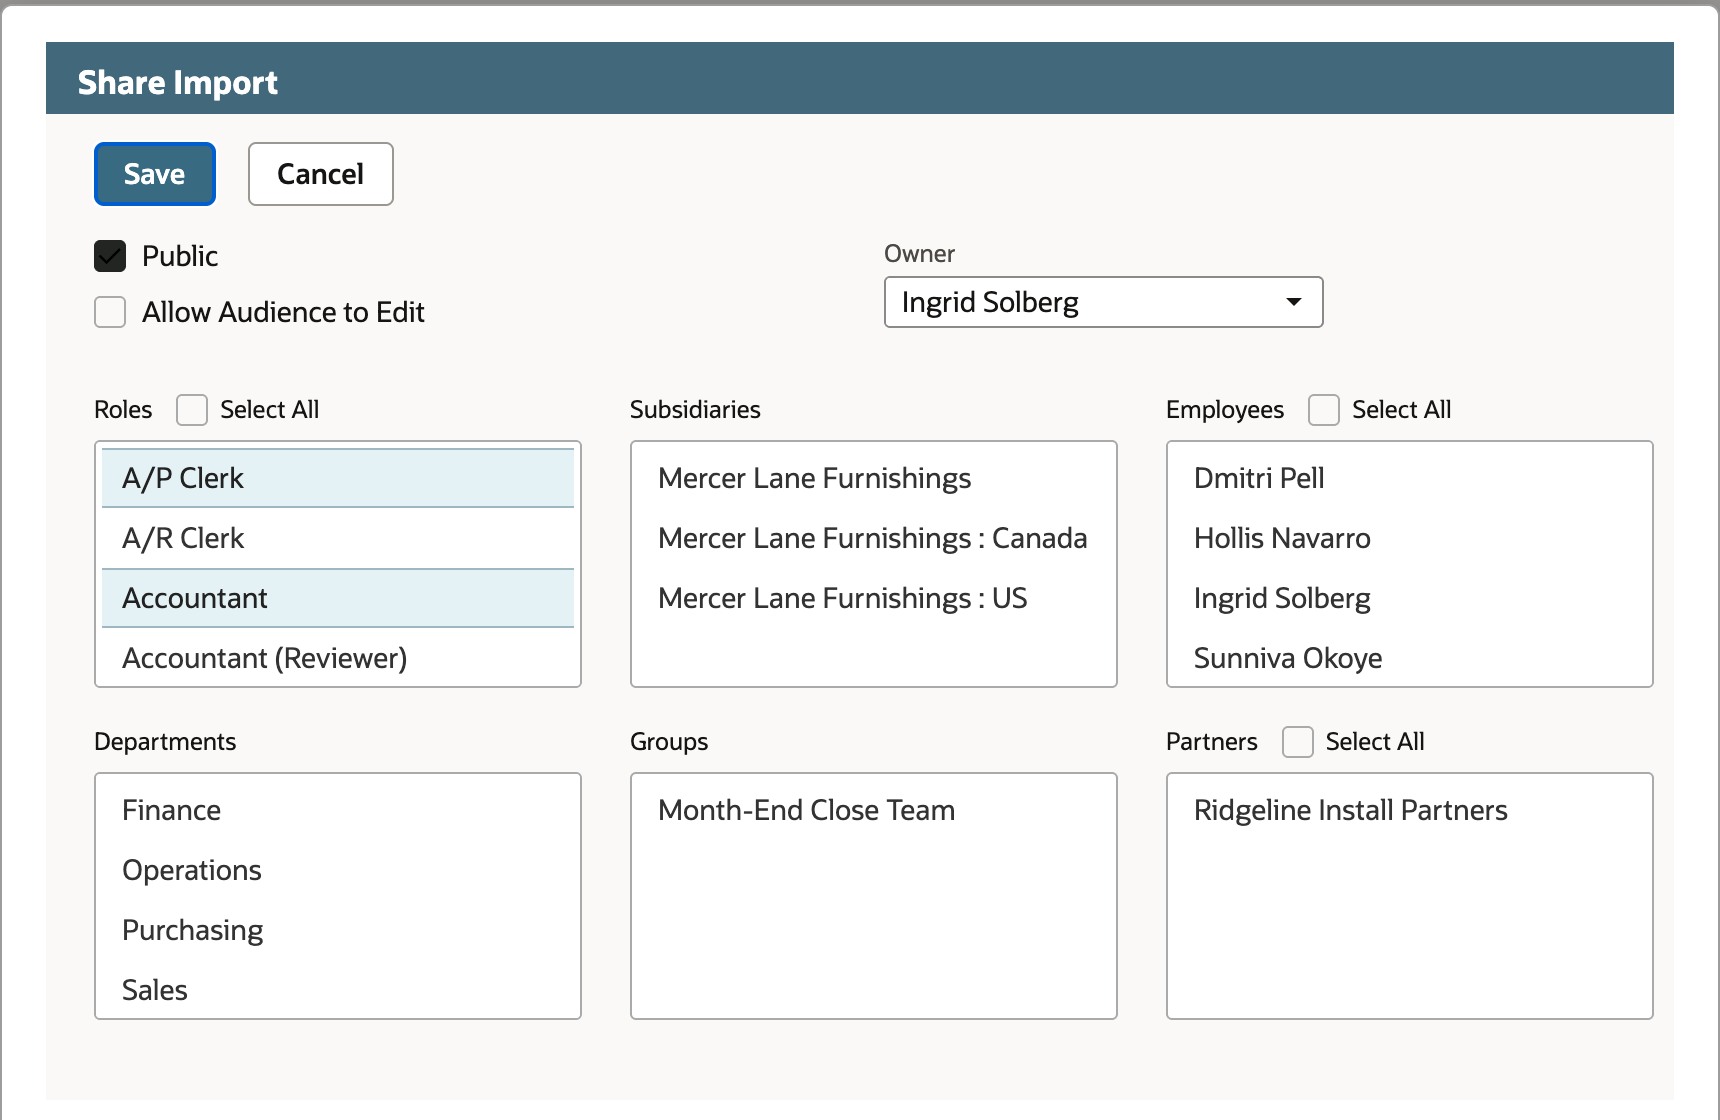Click the Save button
This screenshot has height=1120, width=1720.
(x=155, y=174)
